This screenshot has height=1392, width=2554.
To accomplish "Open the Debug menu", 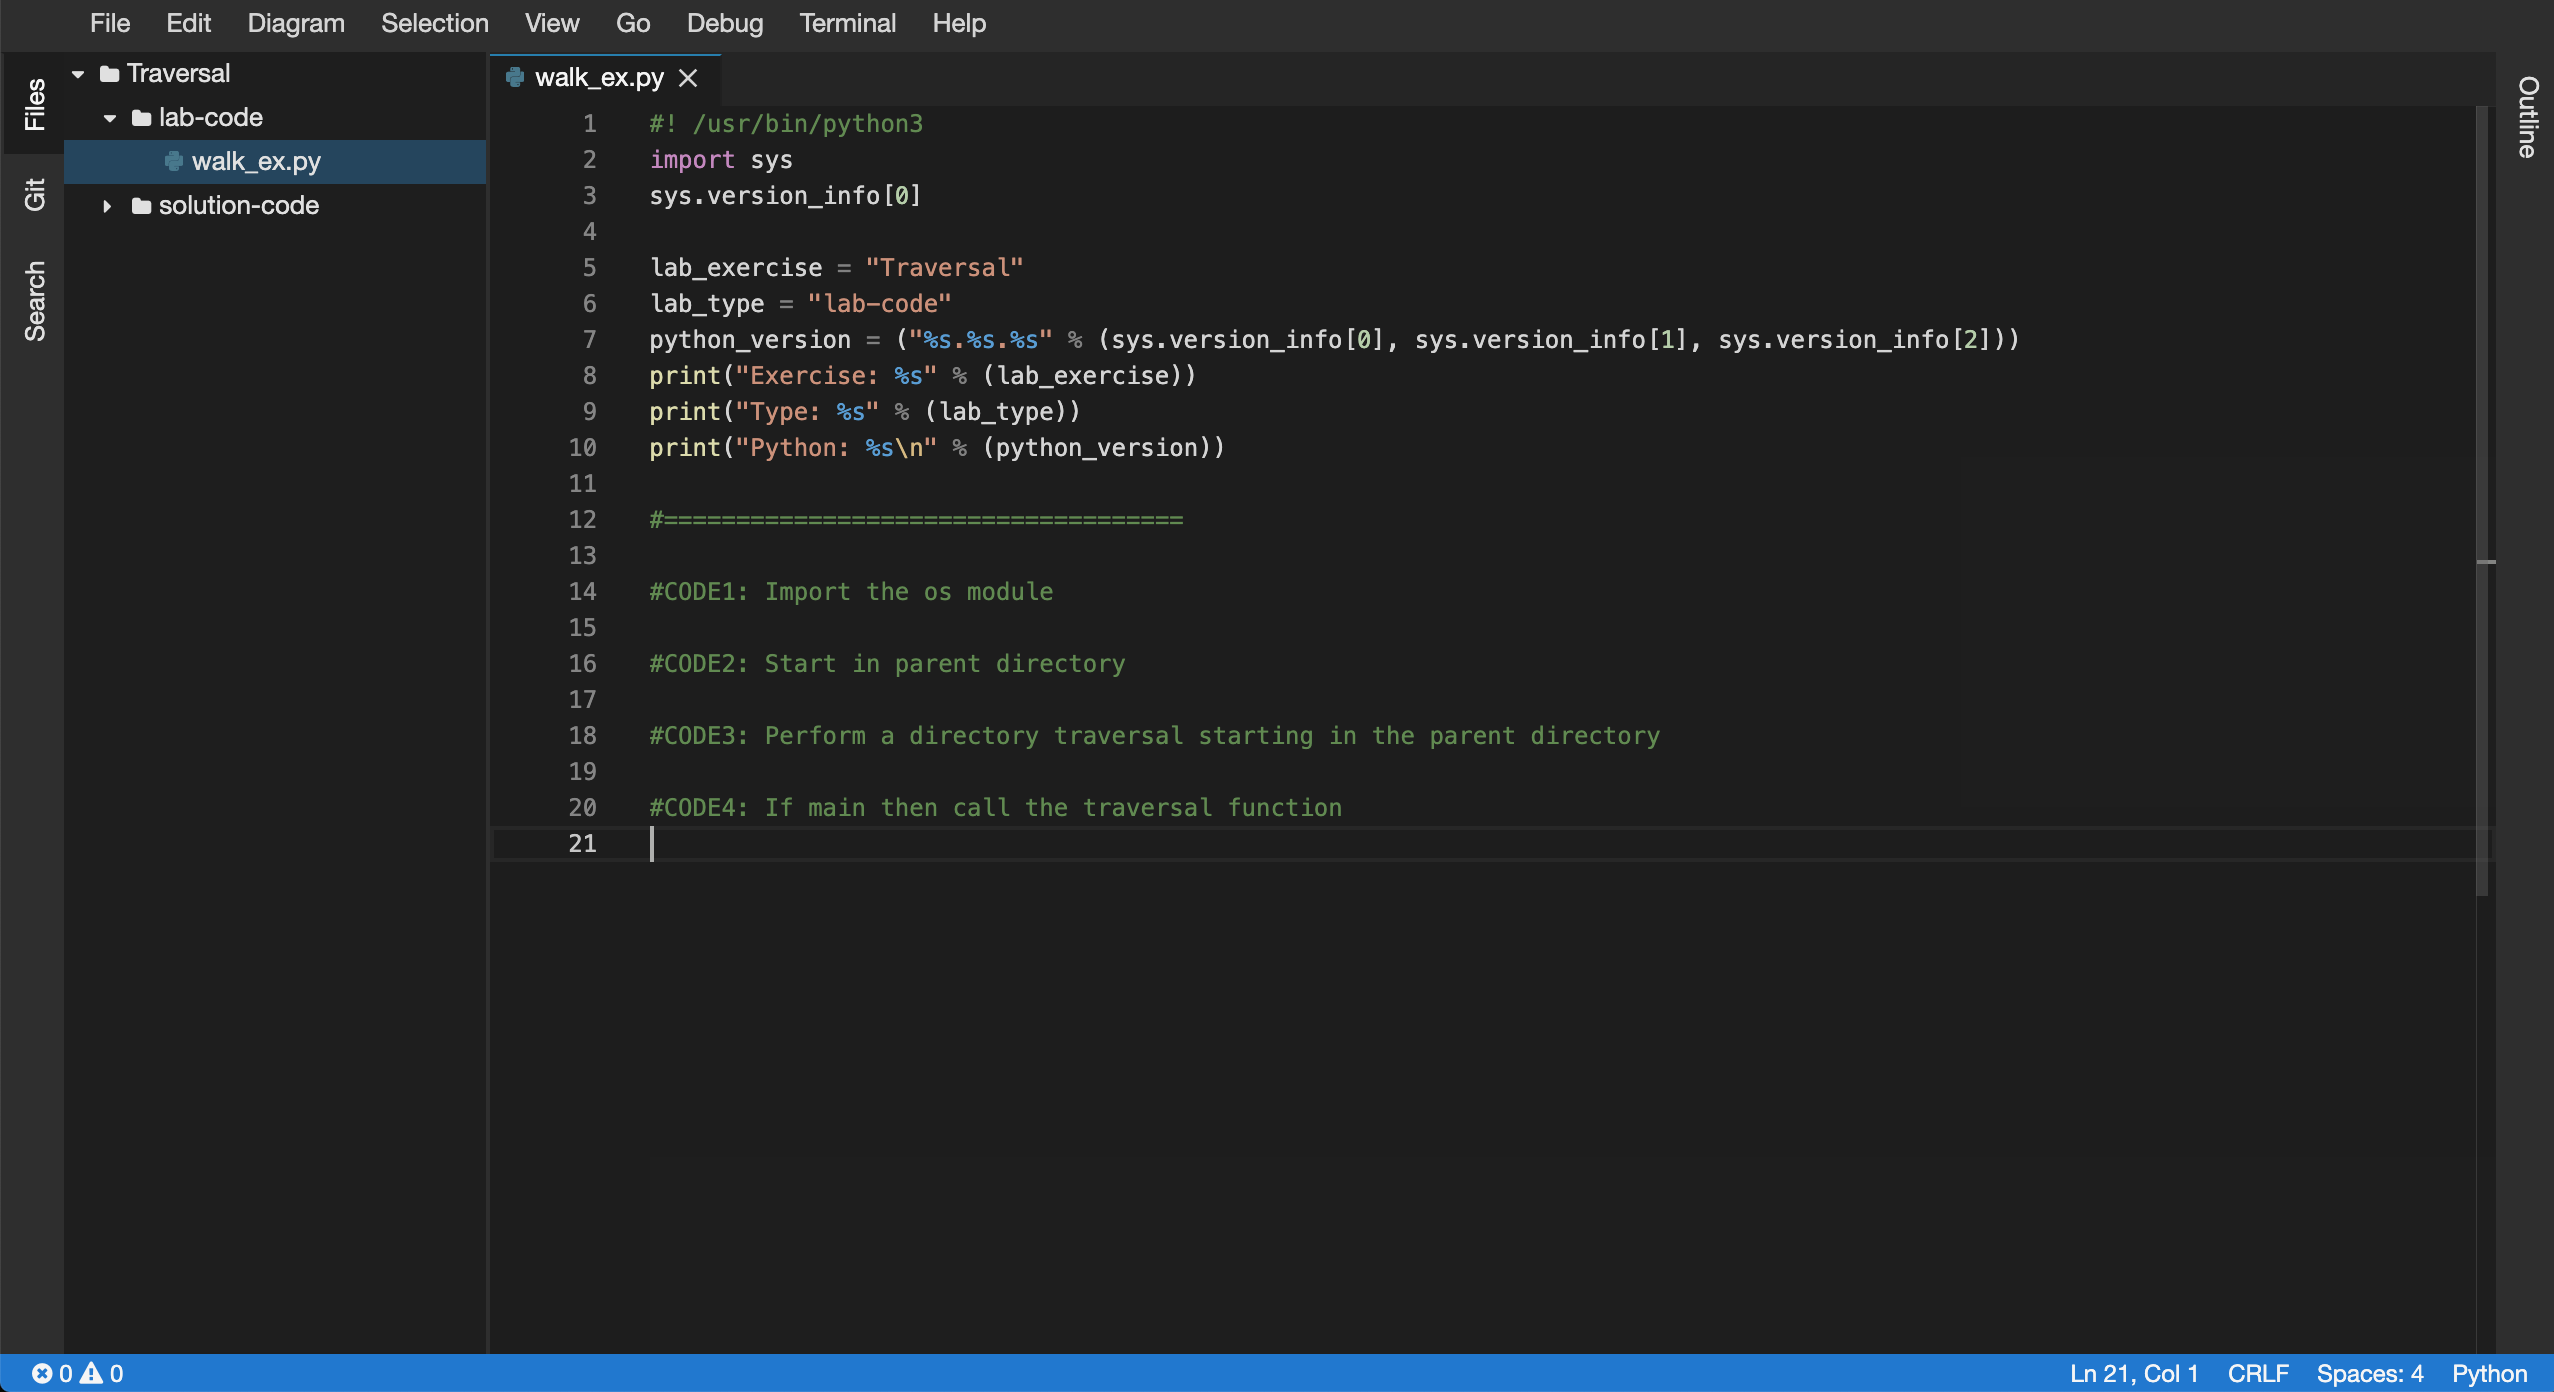I will coord(724,23).
